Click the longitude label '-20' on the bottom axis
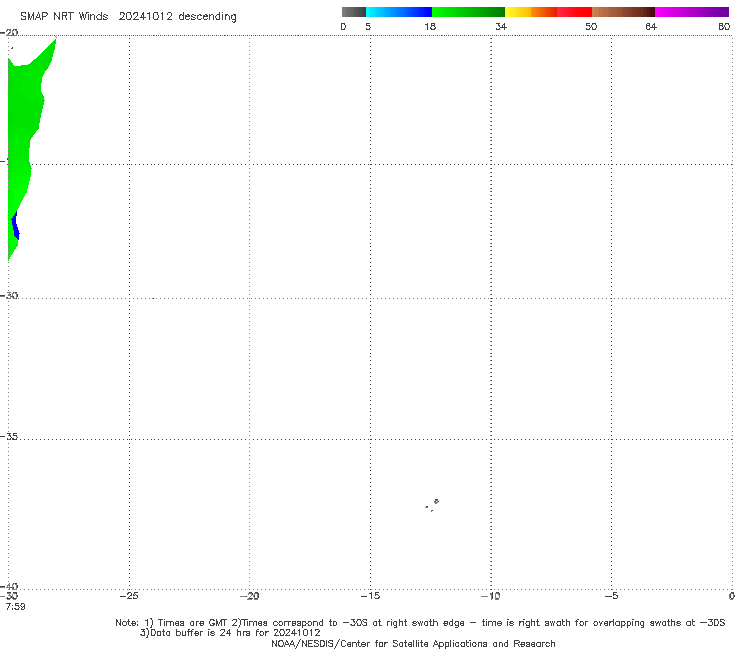 249,596
